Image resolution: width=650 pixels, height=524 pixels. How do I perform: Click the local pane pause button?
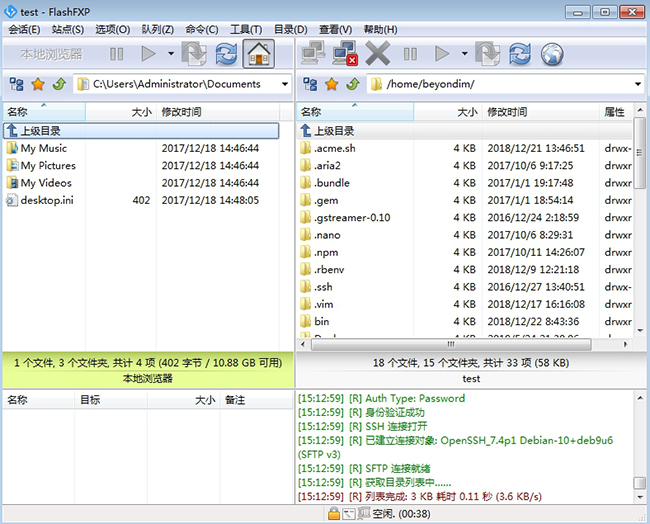[116, 54]
